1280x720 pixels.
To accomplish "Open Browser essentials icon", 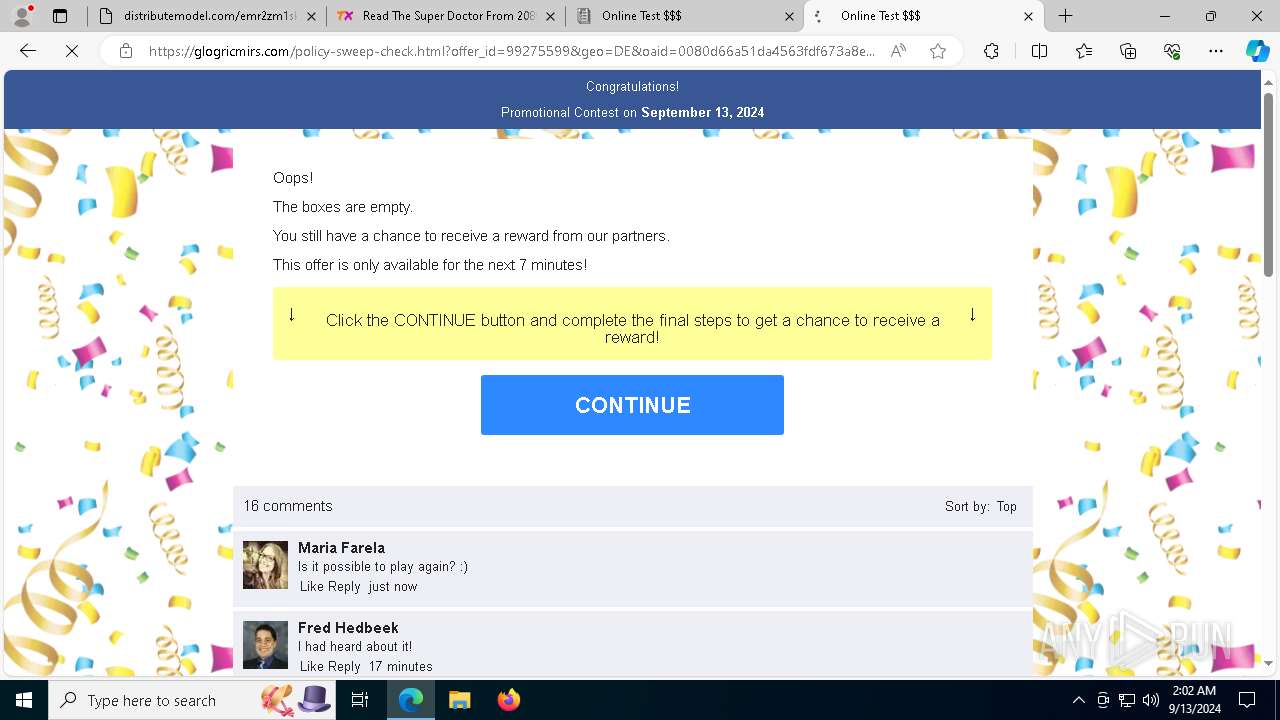I will 1172,51.
